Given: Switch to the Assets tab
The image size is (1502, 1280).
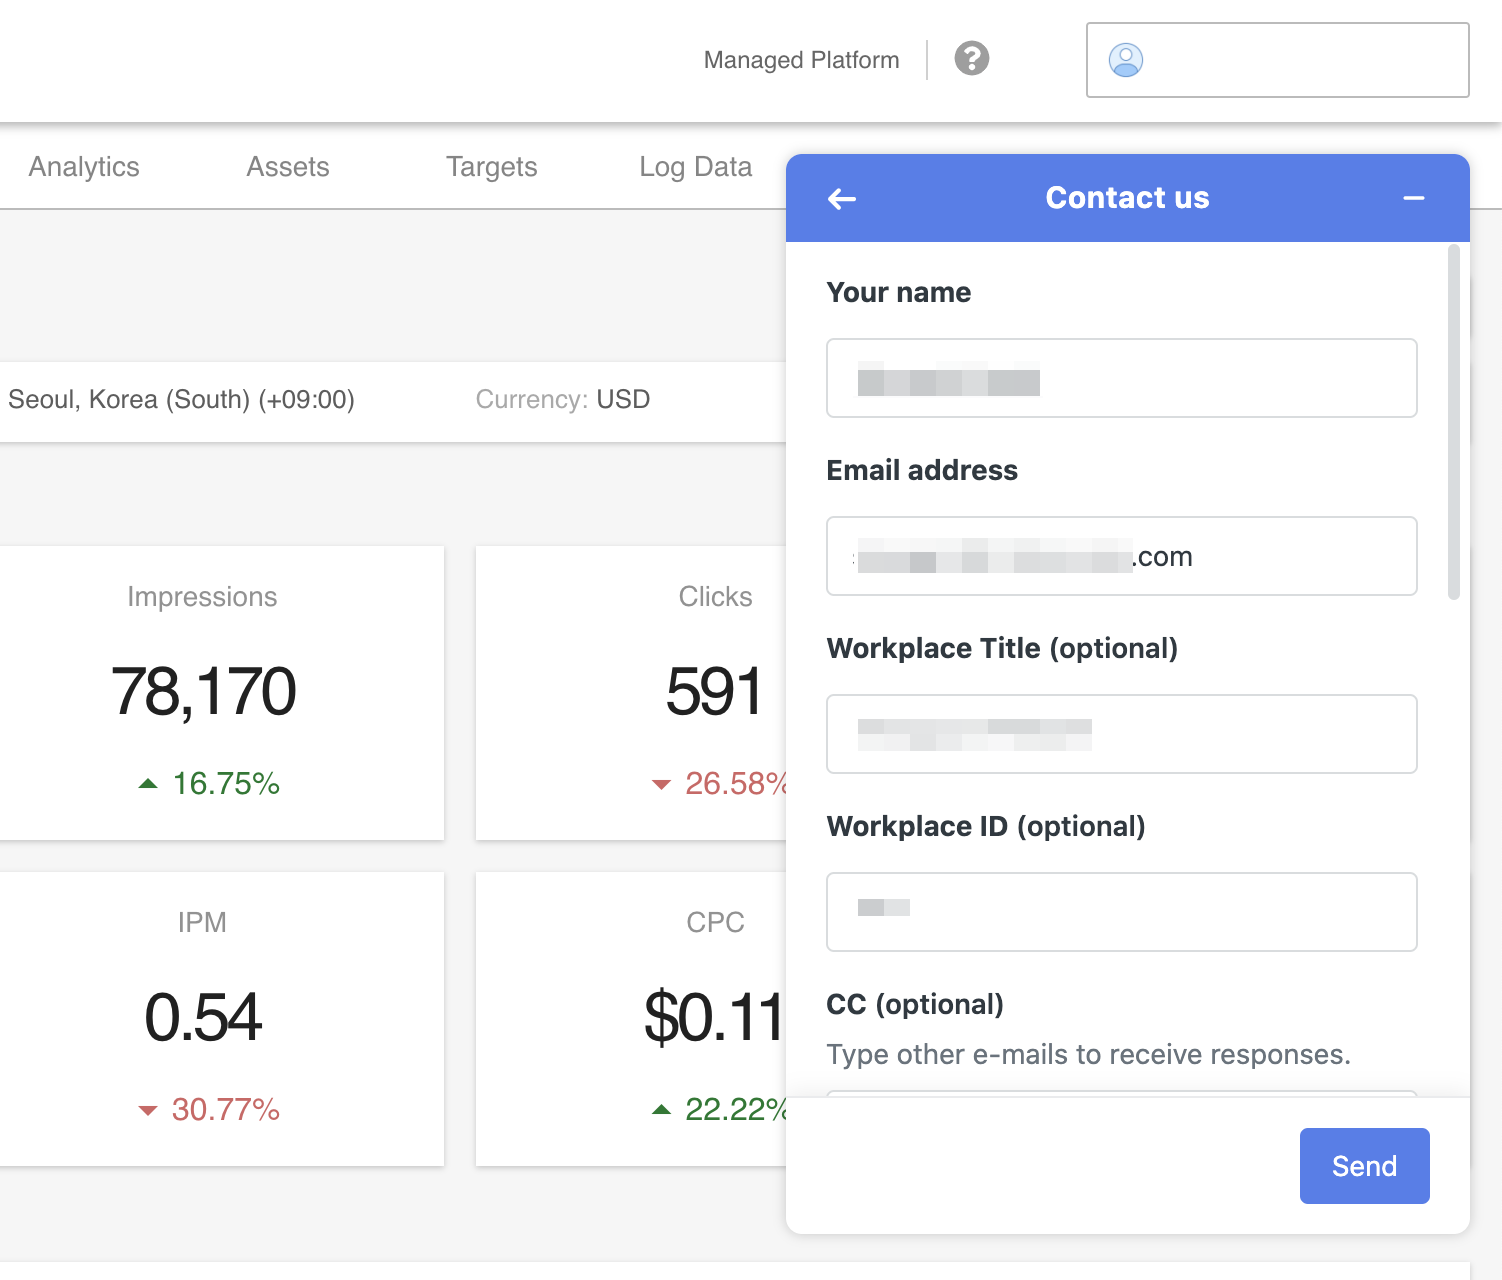Looking at the screenshot, I should point(288,167).
